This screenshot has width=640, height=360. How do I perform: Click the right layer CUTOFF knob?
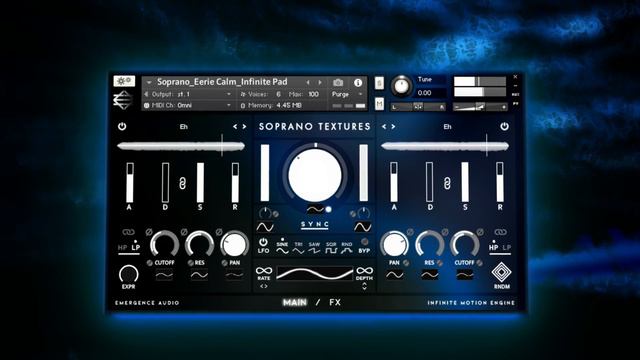(464, 244)
